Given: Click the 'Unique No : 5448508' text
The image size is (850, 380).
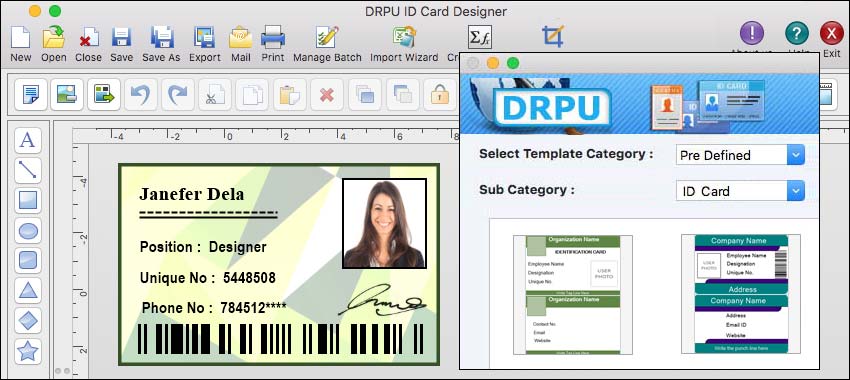Looking at the screenshot, I should click(x=208, y=278).
